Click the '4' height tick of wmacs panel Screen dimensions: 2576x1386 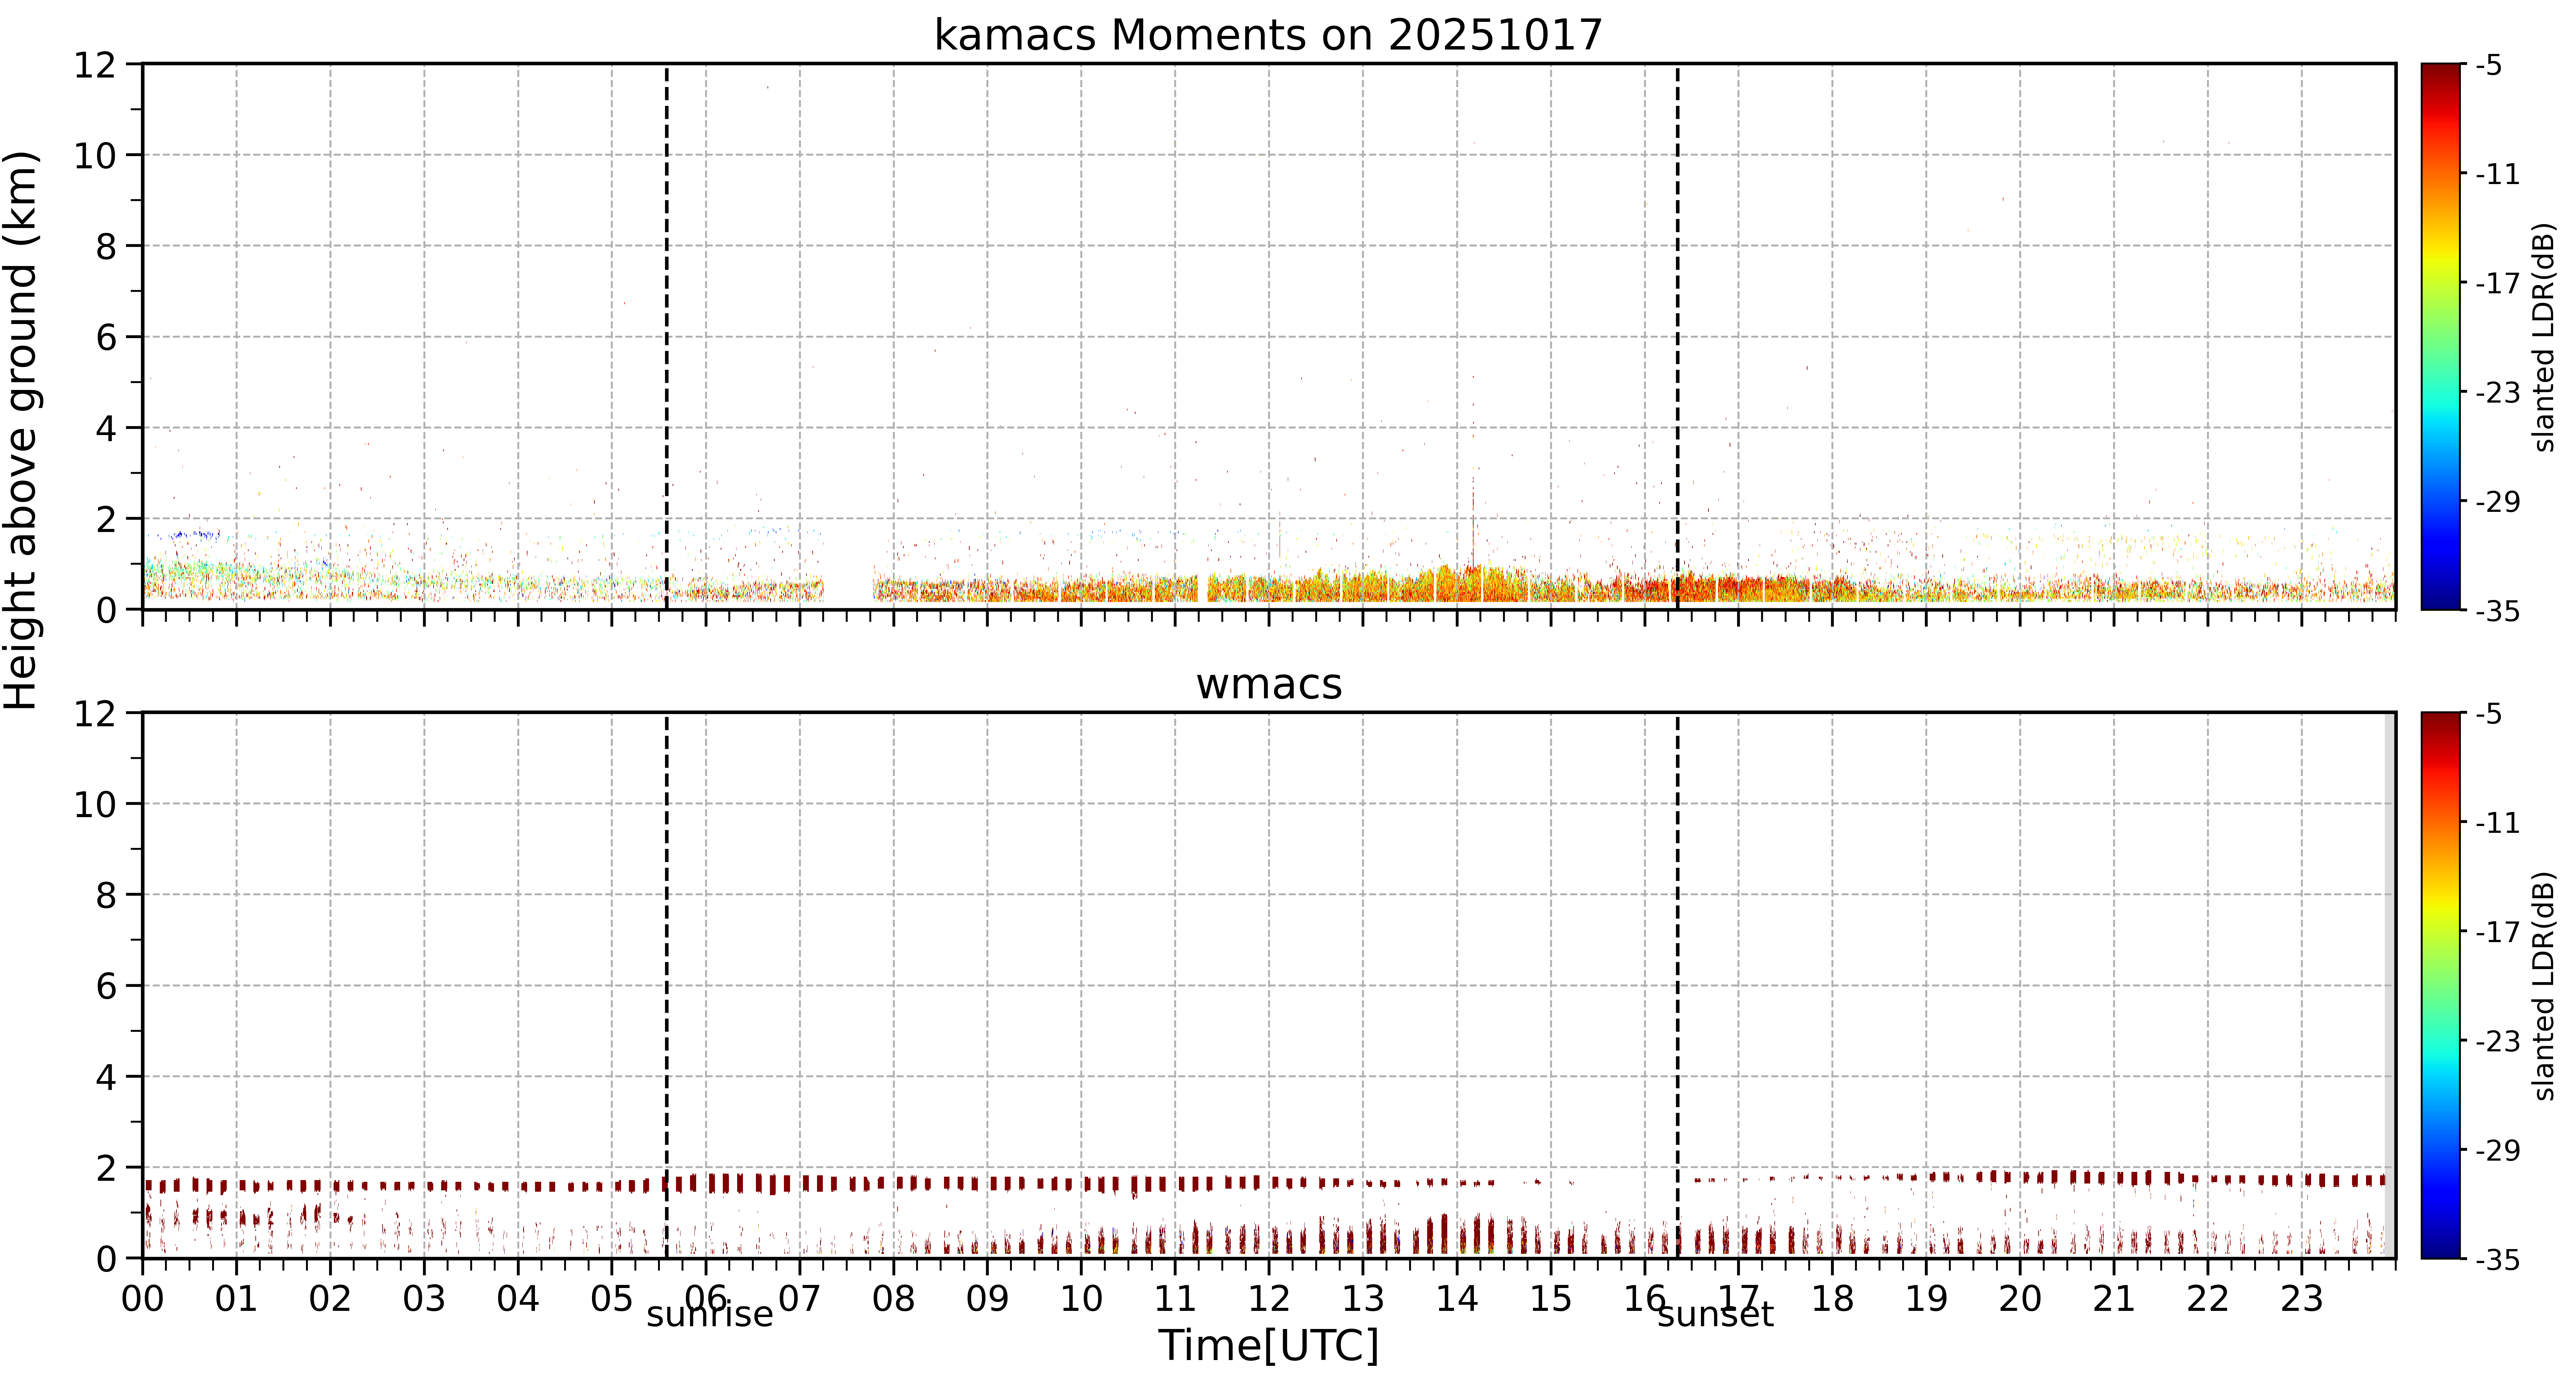(106, 1077)
